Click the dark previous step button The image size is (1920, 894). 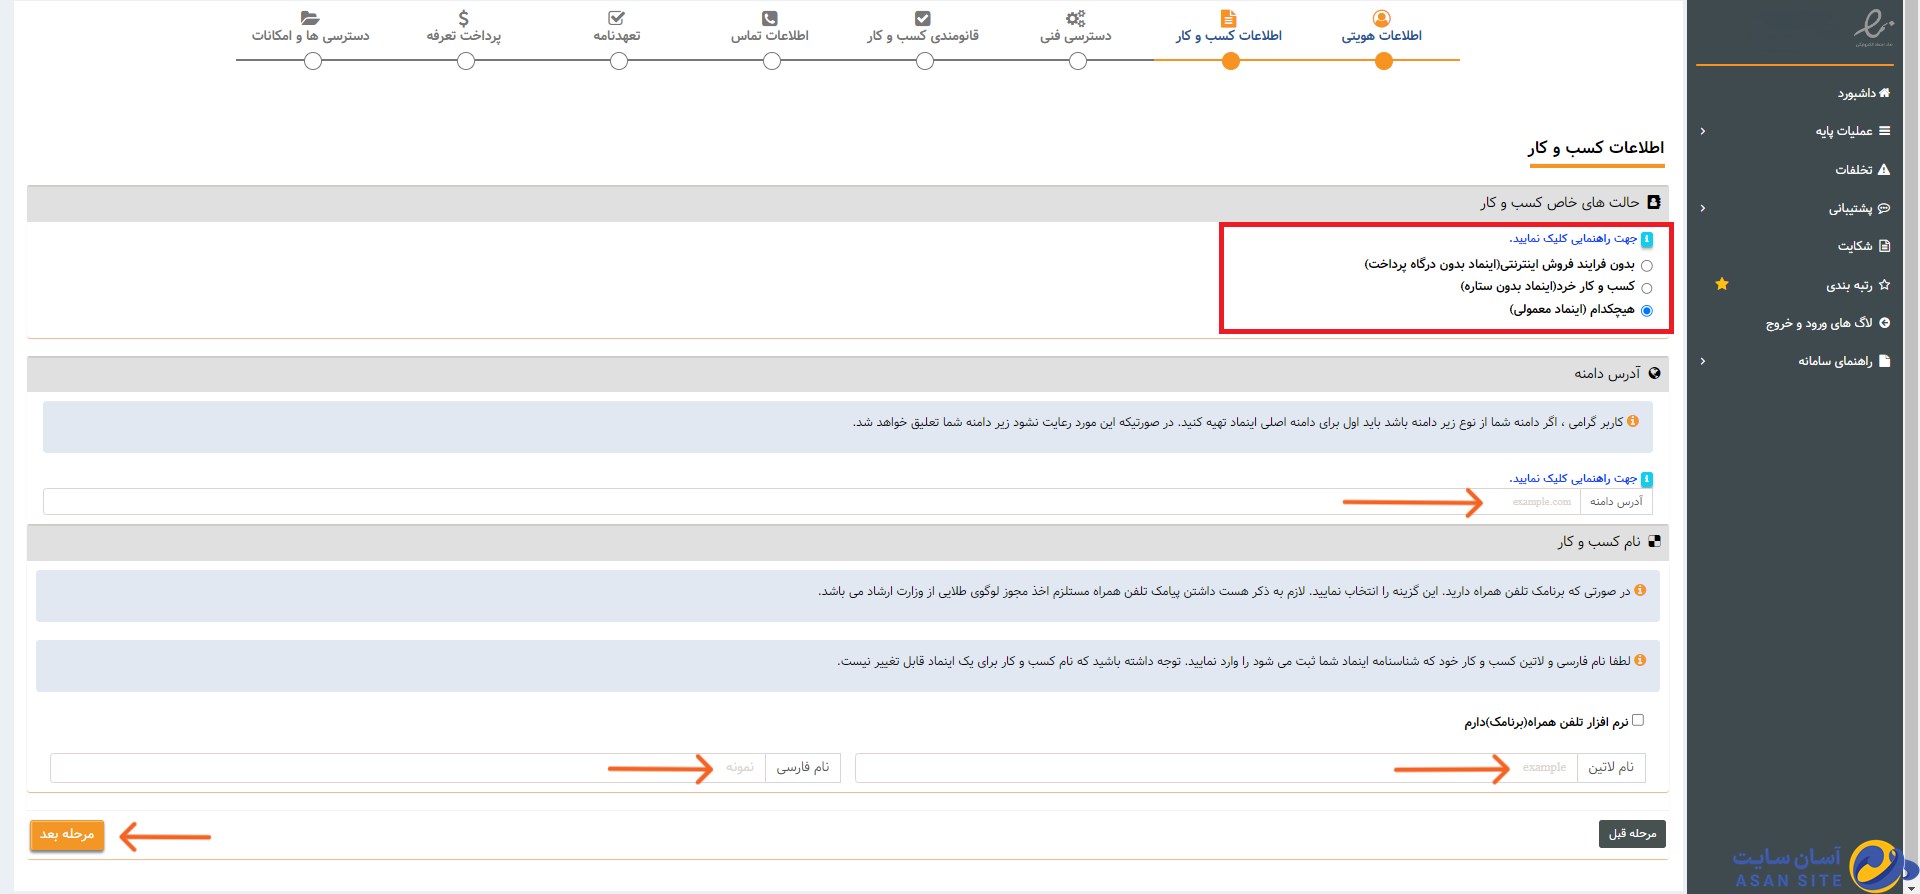pyautogui.click(x=1632, y=834)
